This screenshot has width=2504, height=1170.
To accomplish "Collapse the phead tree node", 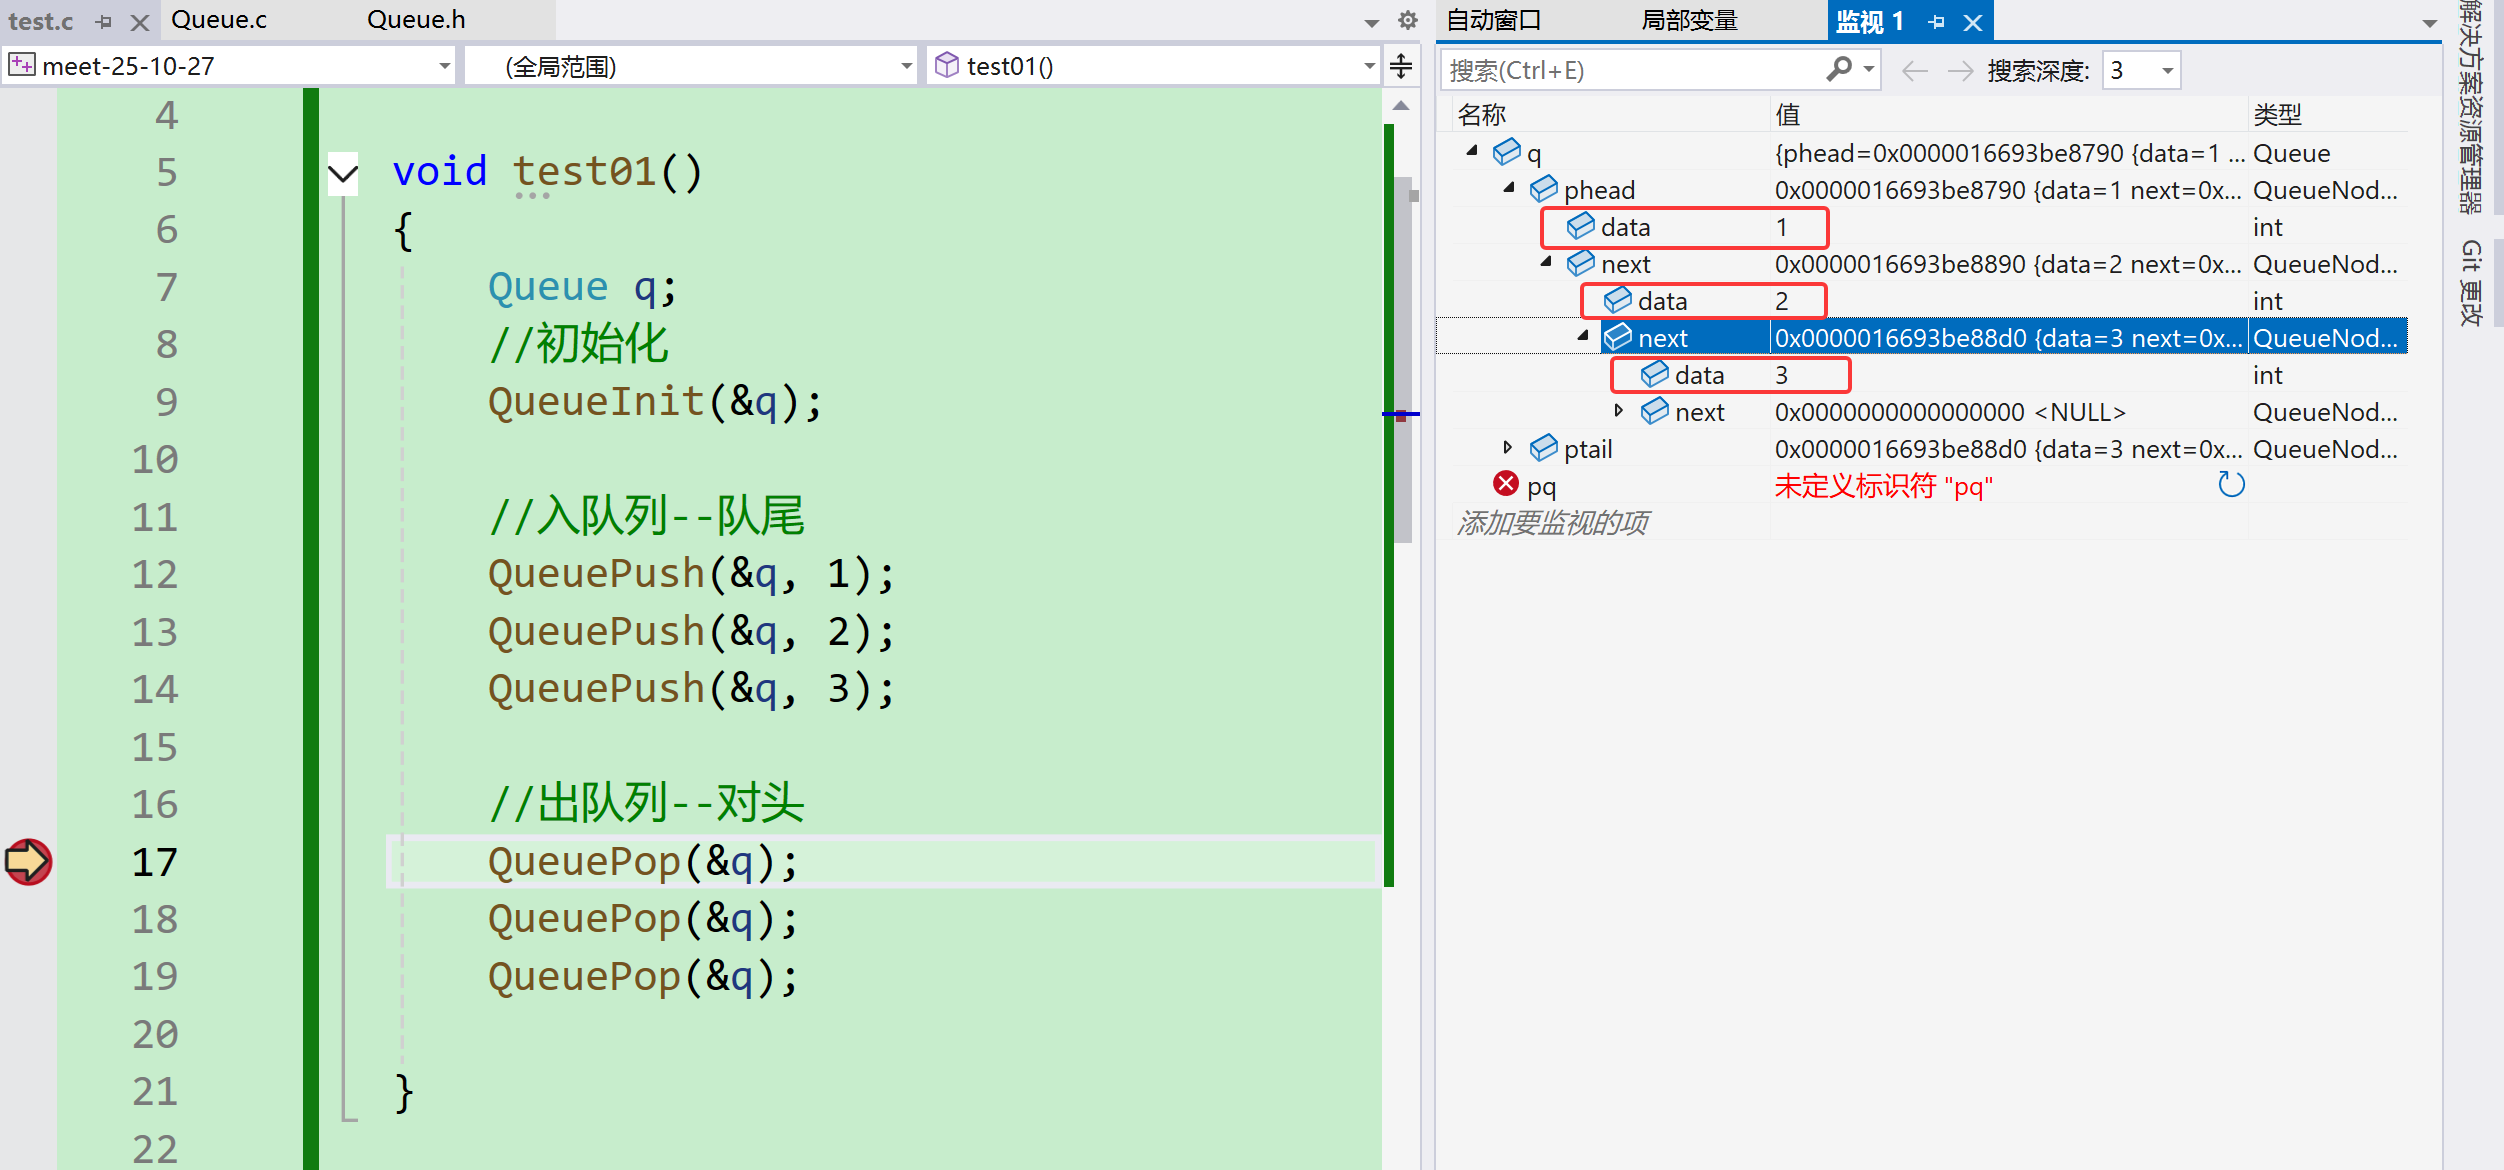I will pos(1508,188).
